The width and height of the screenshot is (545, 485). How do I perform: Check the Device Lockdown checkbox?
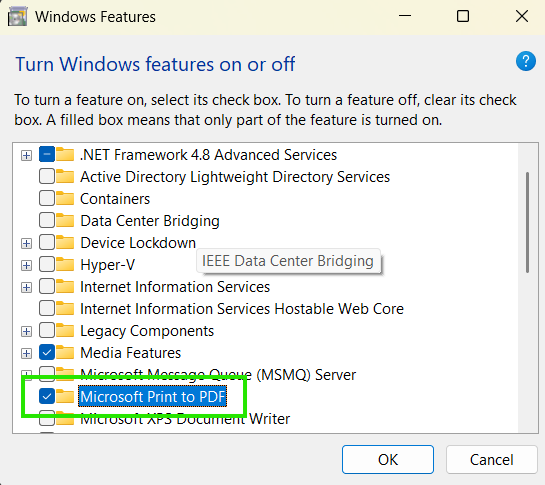[47, 242]
